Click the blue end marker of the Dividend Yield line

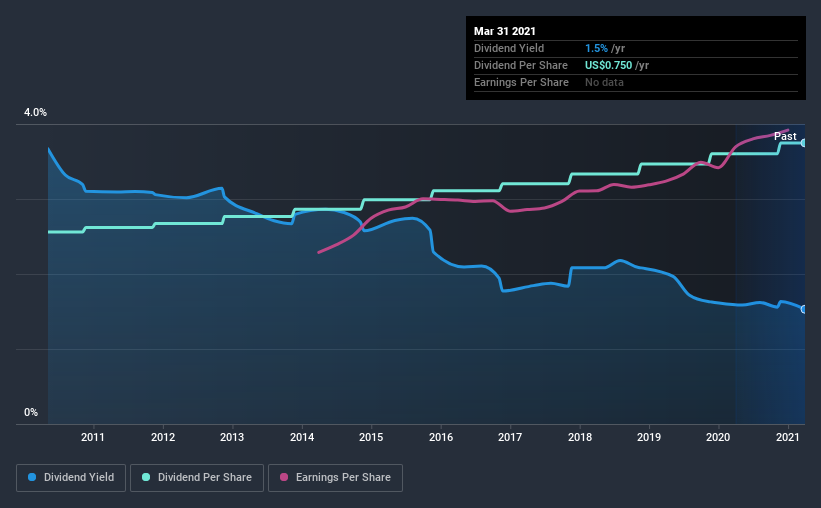click(x=803, y=309)
